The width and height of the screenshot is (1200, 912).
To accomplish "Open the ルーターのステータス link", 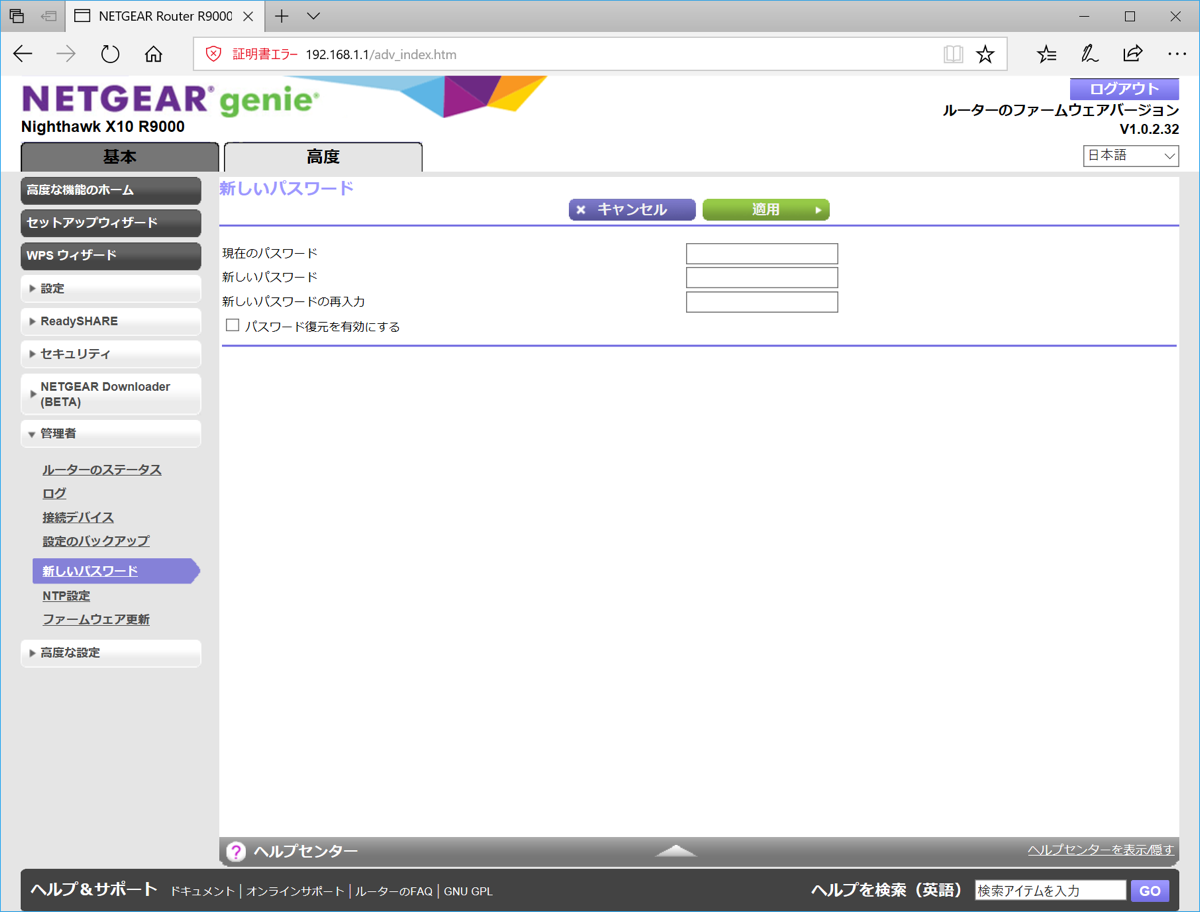I will pyautogui.click(x=101, y=470).
